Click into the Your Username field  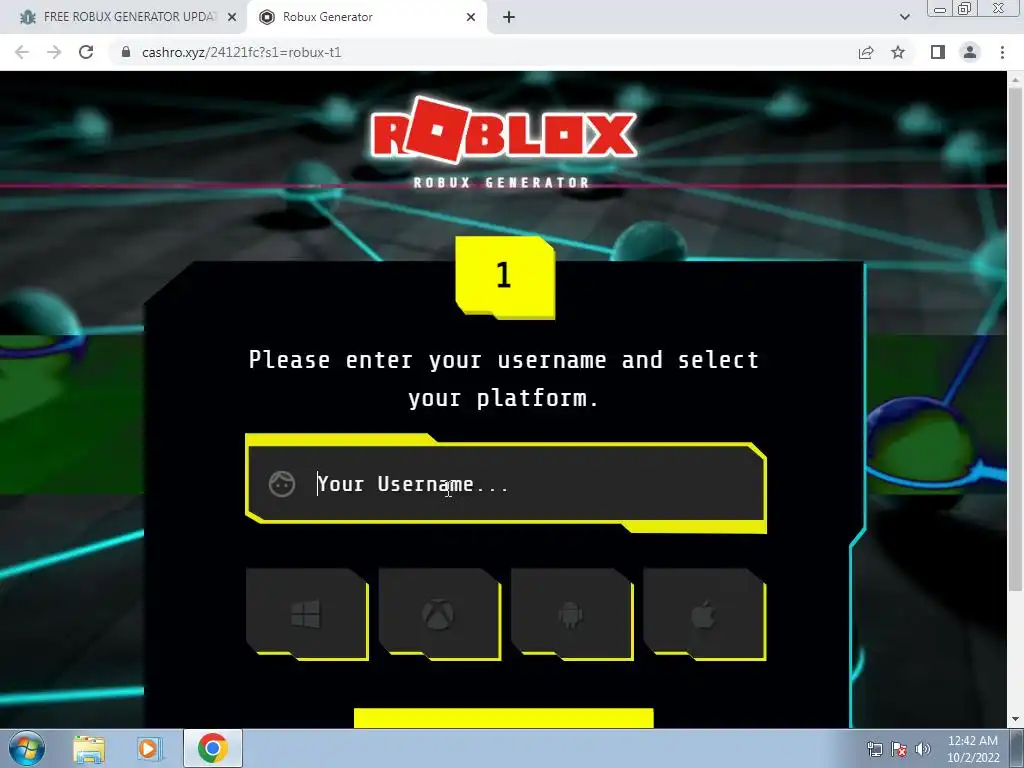click(505, 484)
